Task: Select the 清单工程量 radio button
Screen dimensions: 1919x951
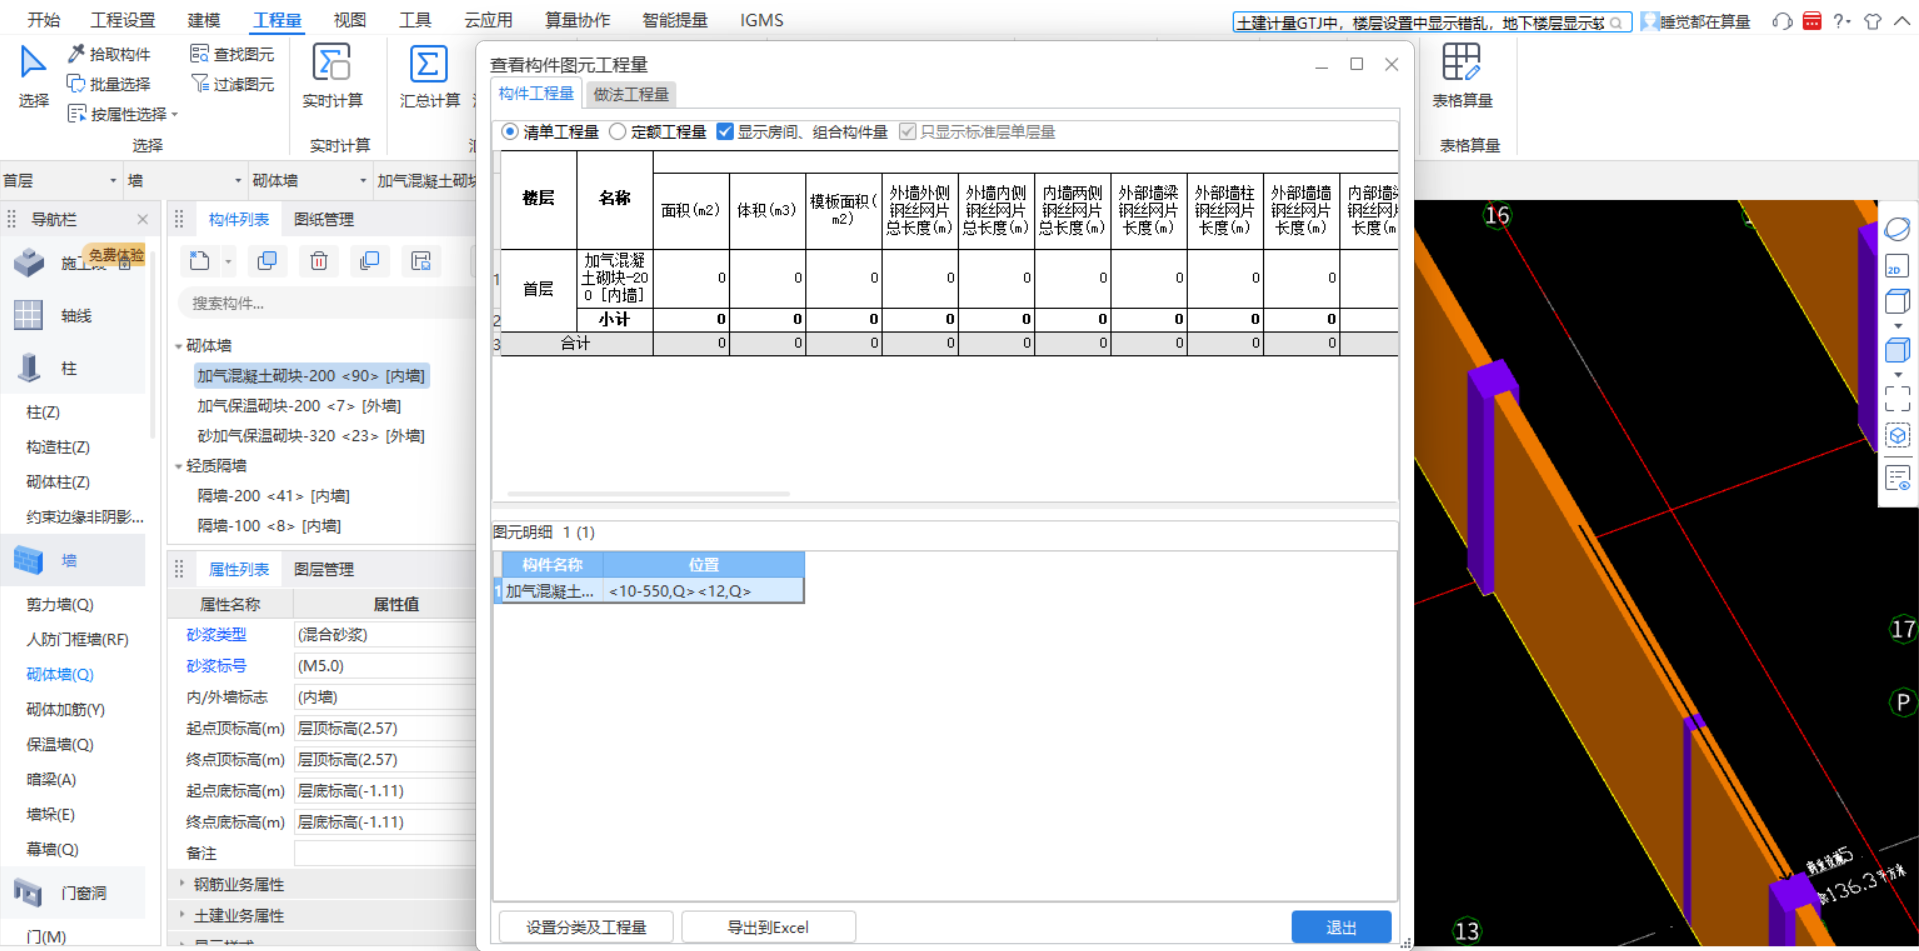Action: pyautogui.click(x=511, y=132)
